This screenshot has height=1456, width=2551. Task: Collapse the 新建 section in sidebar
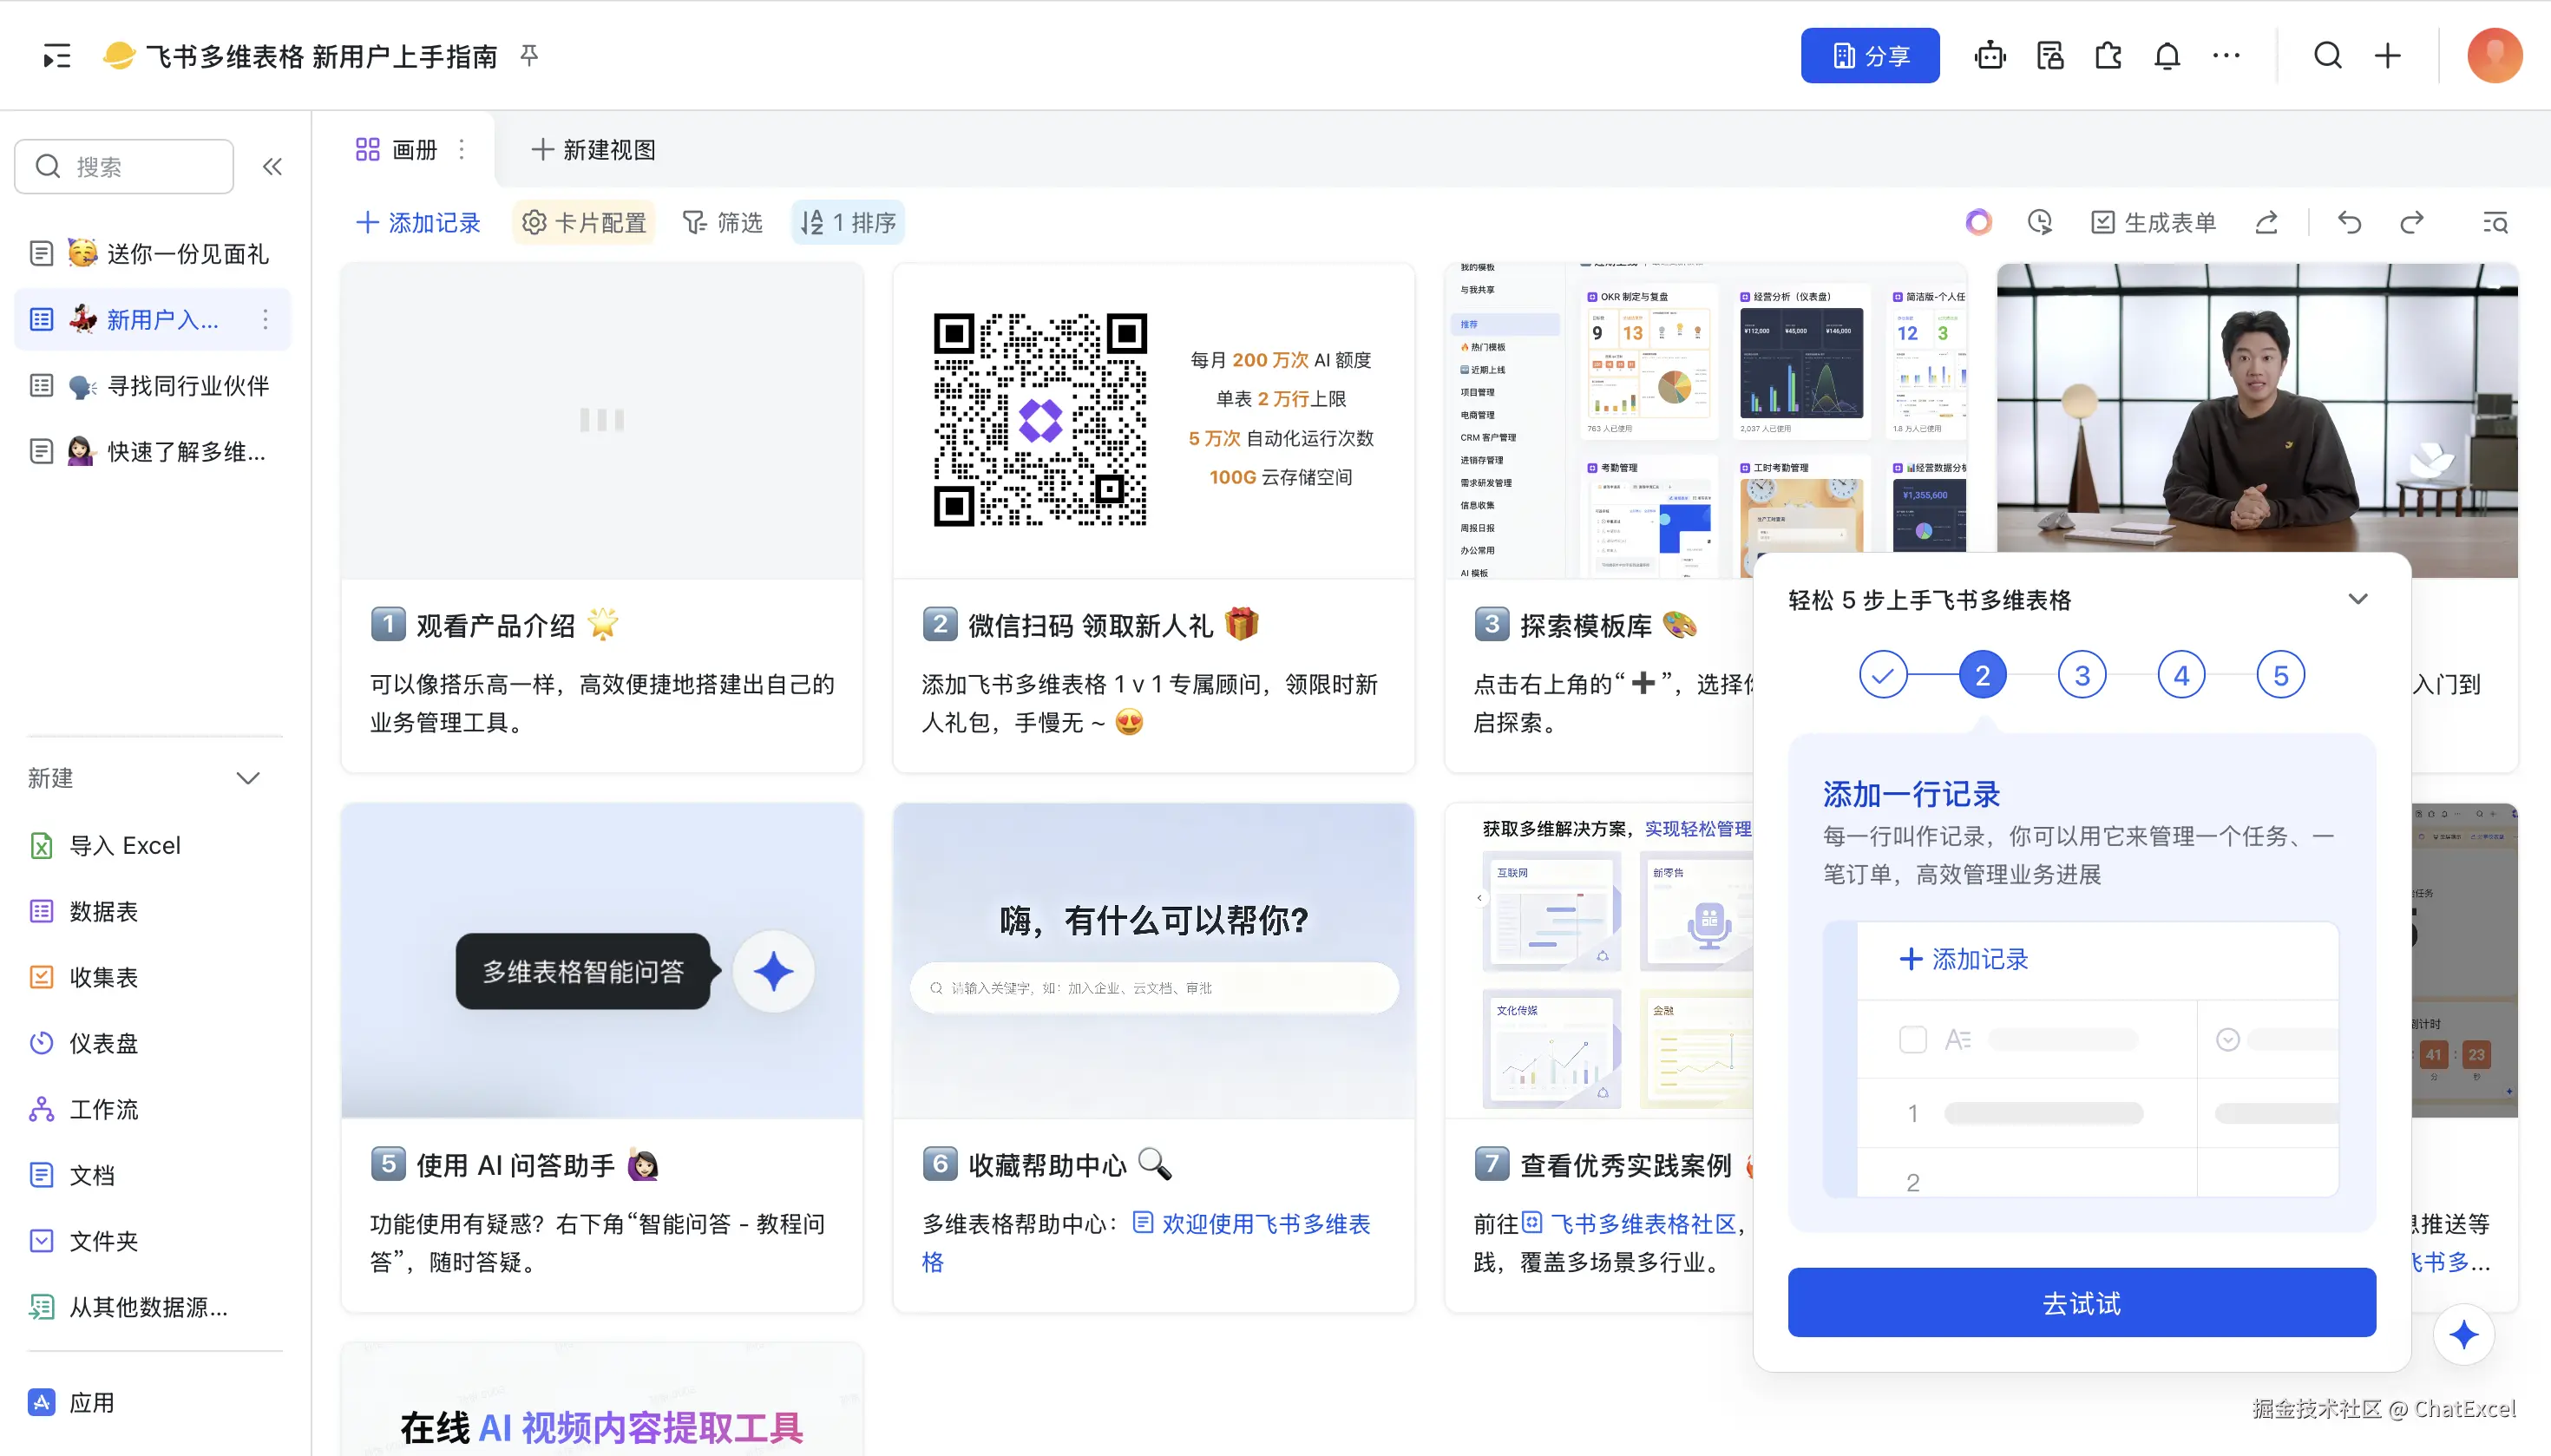point(248,778)
